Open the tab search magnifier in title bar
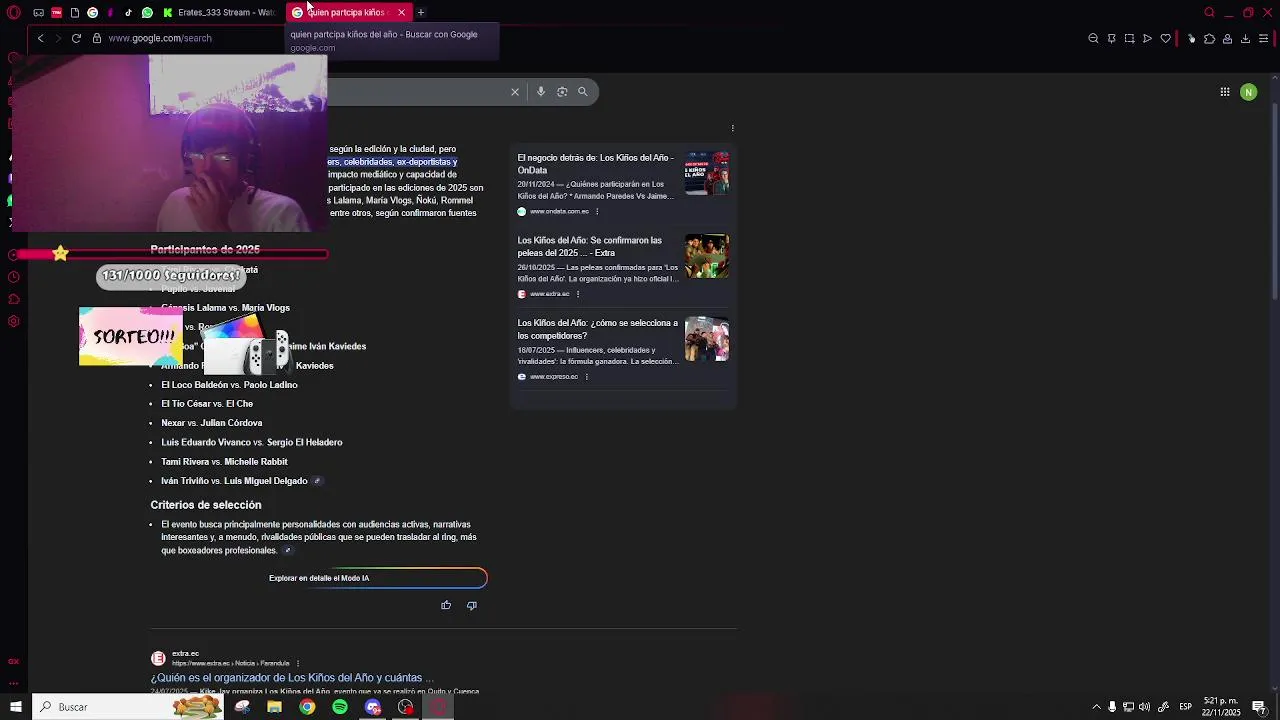 coord(1209,12)
